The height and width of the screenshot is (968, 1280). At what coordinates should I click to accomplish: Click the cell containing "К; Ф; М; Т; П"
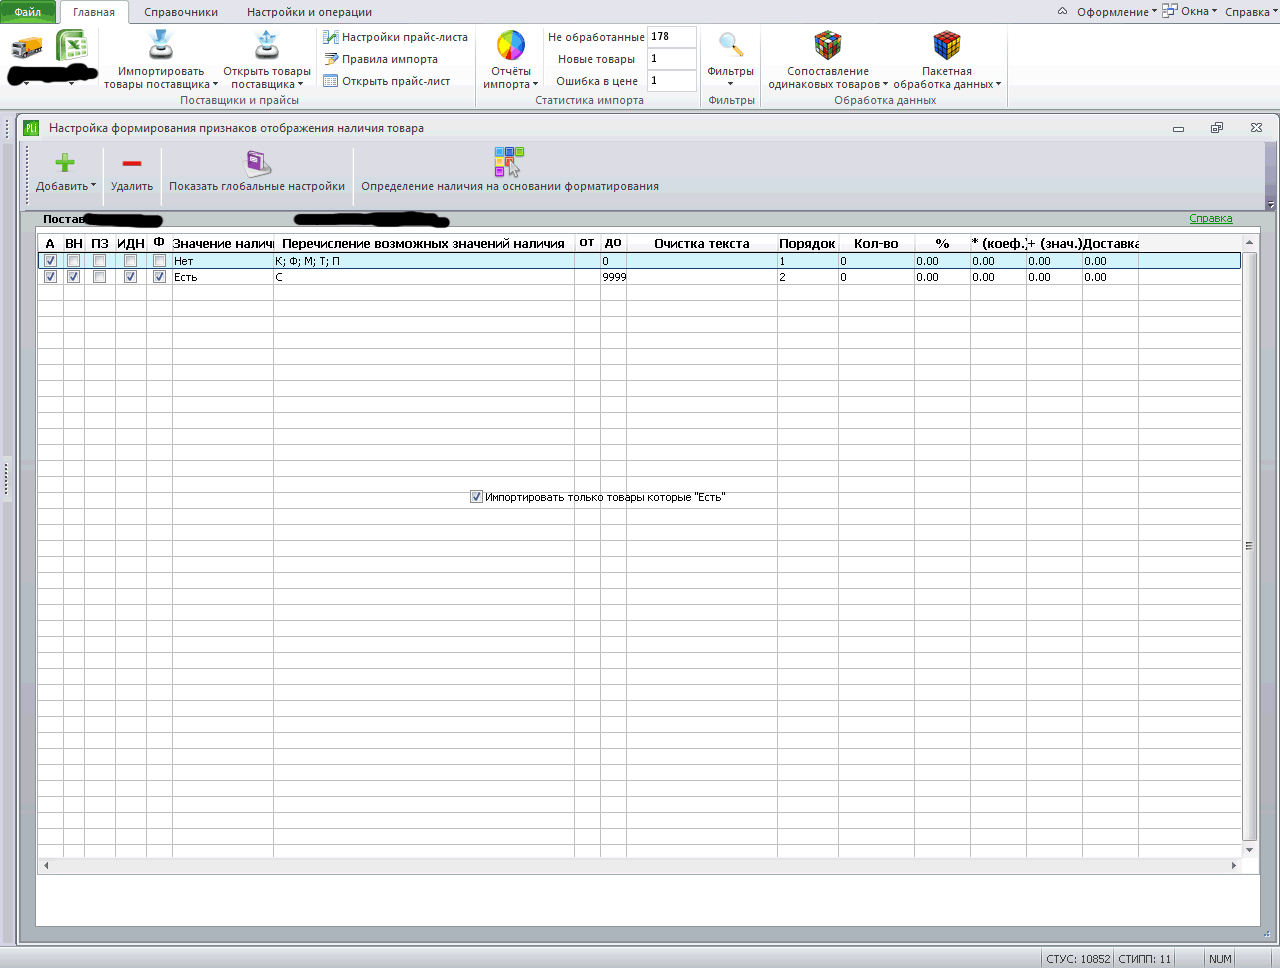tap(424, 261)
